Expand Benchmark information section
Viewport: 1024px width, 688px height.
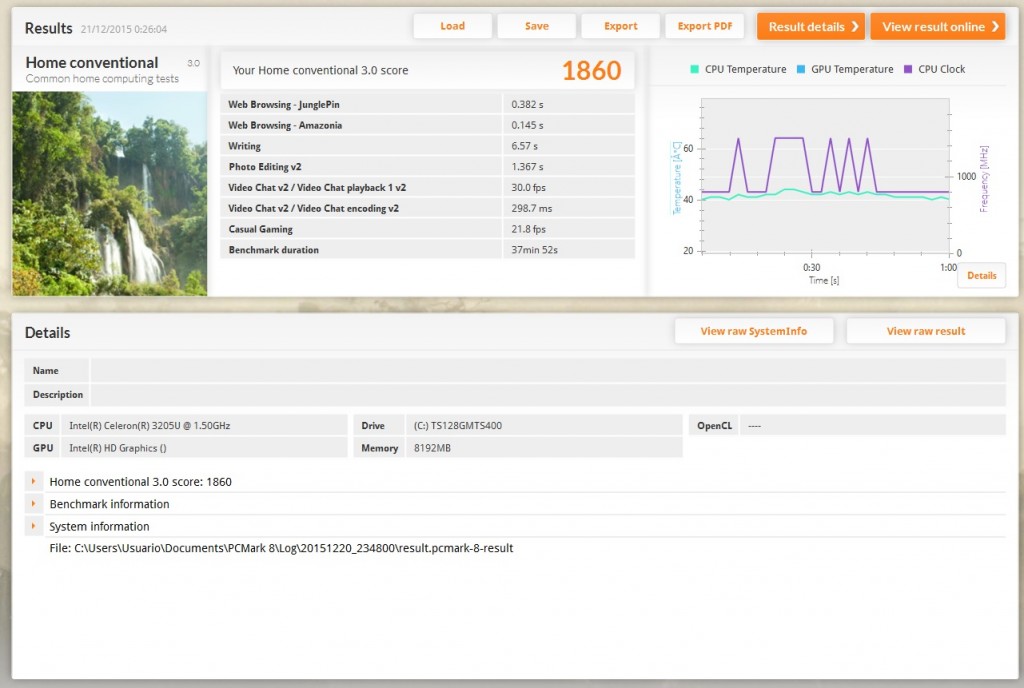coord(34,504)
